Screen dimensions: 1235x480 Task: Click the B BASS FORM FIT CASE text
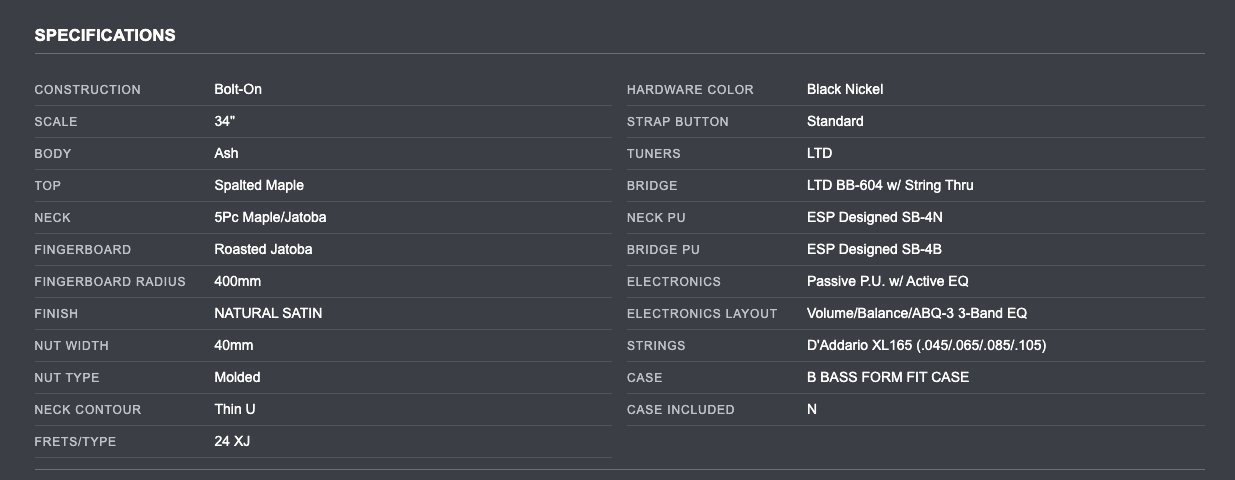[888, 377]
